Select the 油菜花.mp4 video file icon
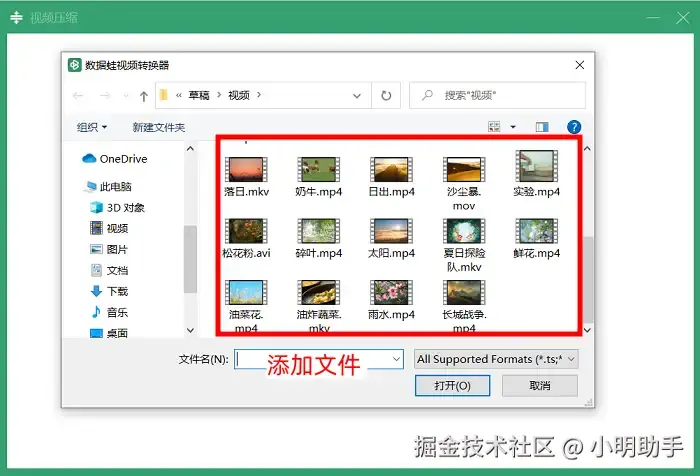The width and height of the screenshot is (700, 476). (x=246, y=292)
